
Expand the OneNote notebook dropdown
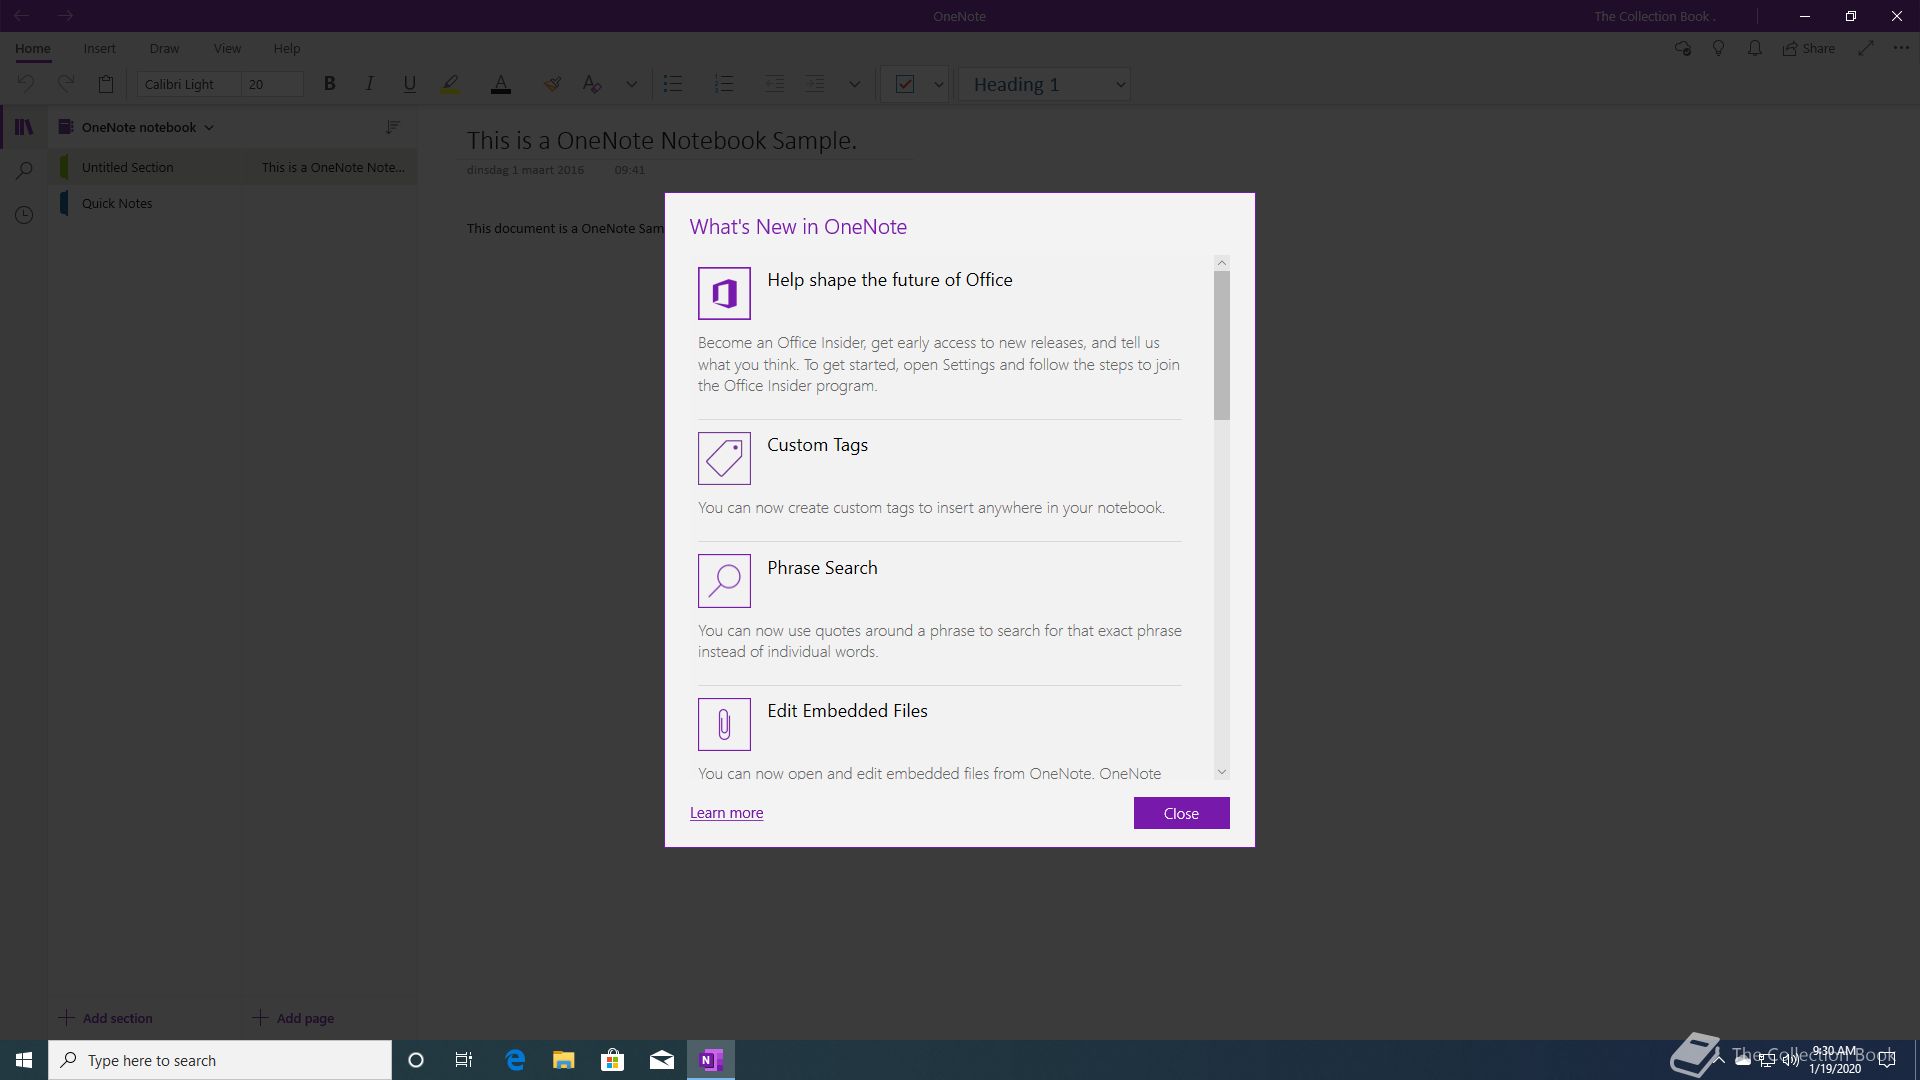[x=137, y=127]
